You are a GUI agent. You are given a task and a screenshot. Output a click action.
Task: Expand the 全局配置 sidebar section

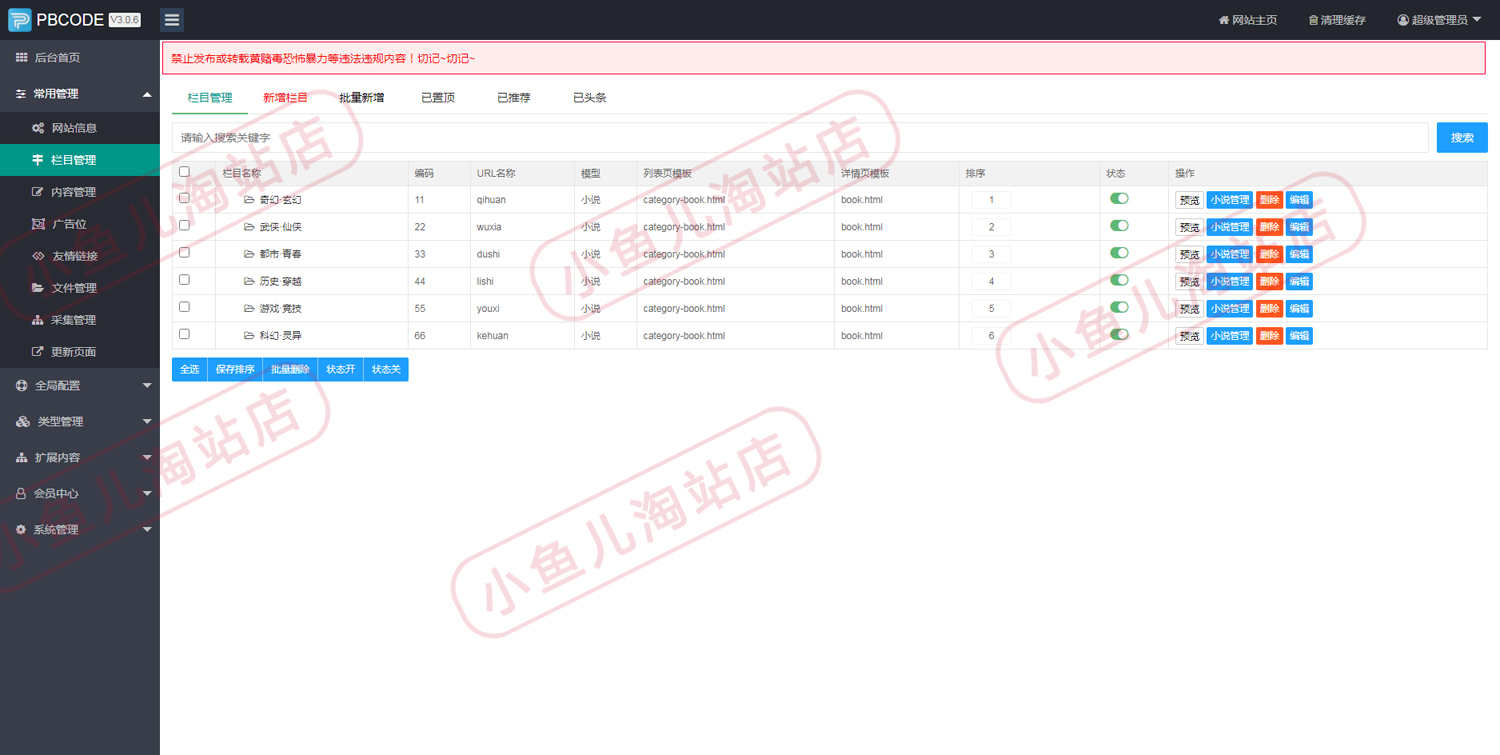80,385
